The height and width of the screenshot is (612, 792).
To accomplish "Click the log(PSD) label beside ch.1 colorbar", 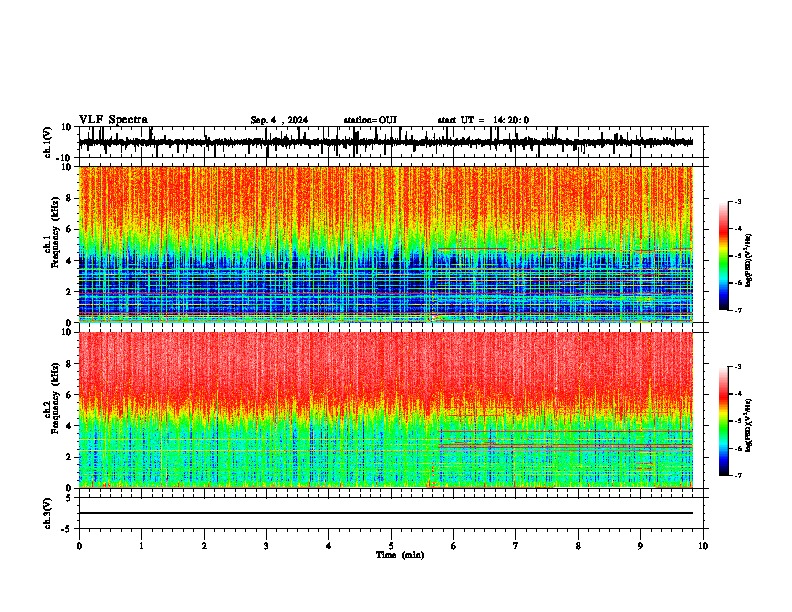I will 749,261.
